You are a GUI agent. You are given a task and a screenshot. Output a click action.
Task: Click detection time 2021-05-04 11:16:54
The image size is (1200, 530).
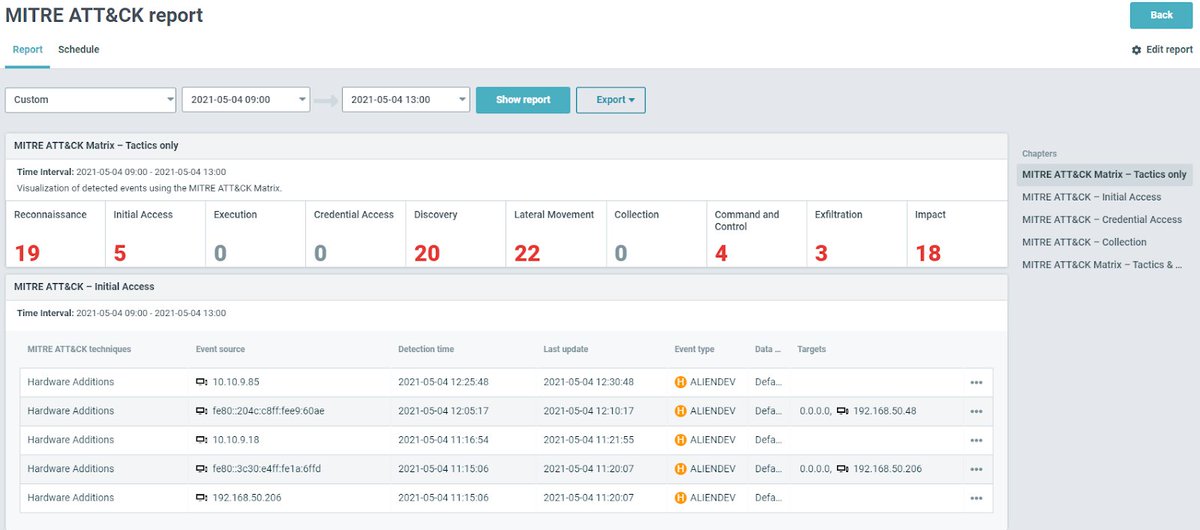click(x=444, y=440)
